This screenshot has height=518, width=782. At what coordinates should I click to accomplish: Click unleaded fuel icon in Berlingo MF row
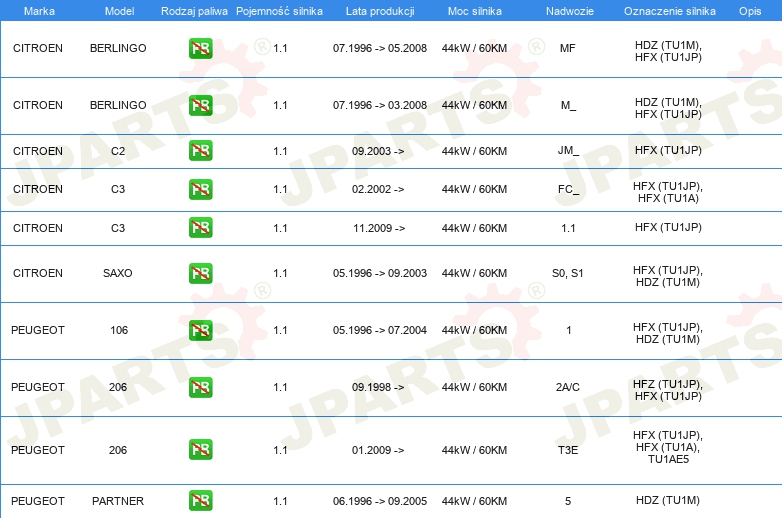[200, 48]
